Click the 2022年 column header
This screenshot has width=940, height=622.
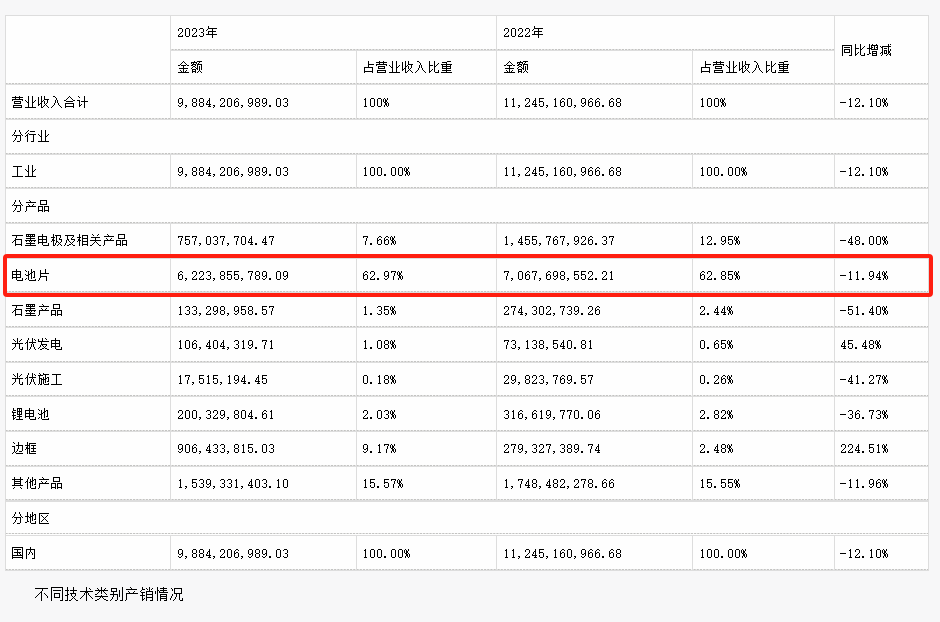pyautogui.click(x=524, y=33)
